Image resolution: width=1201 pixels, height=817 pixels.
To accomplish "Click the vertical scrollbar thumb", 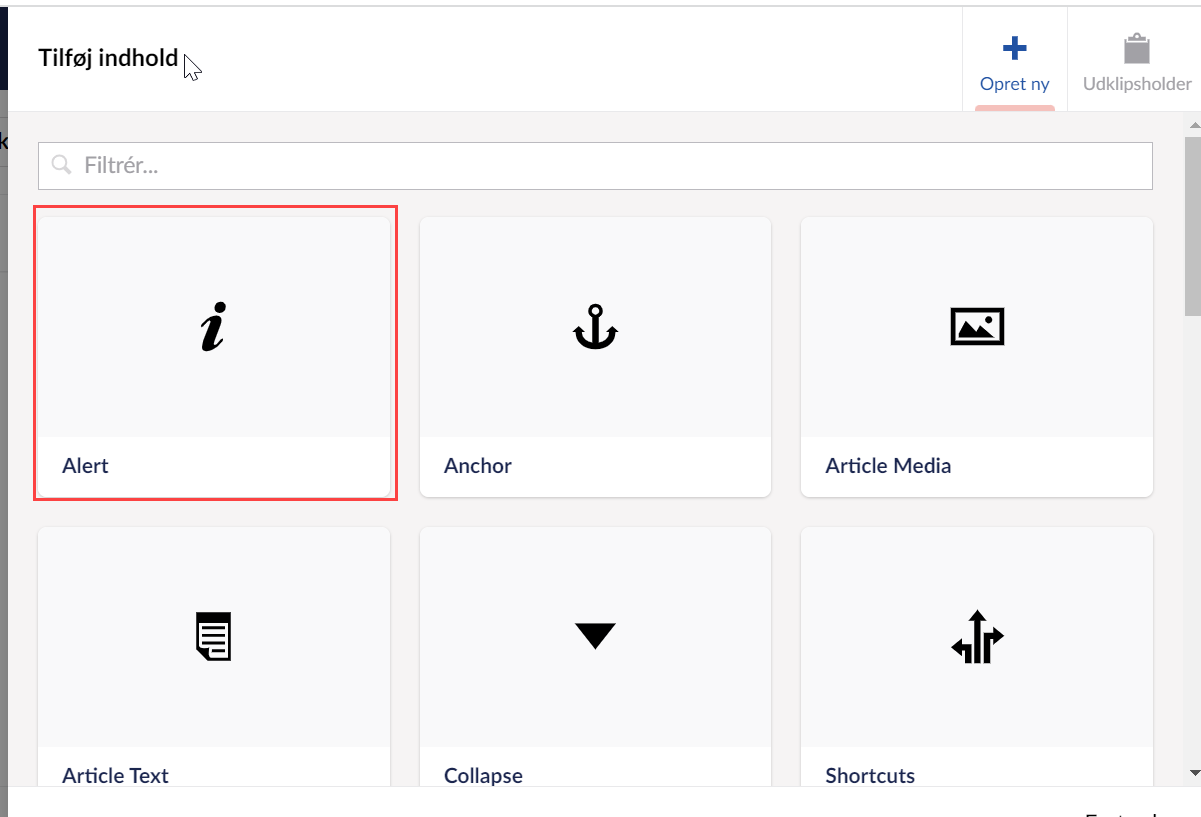I will [1192, 225].
